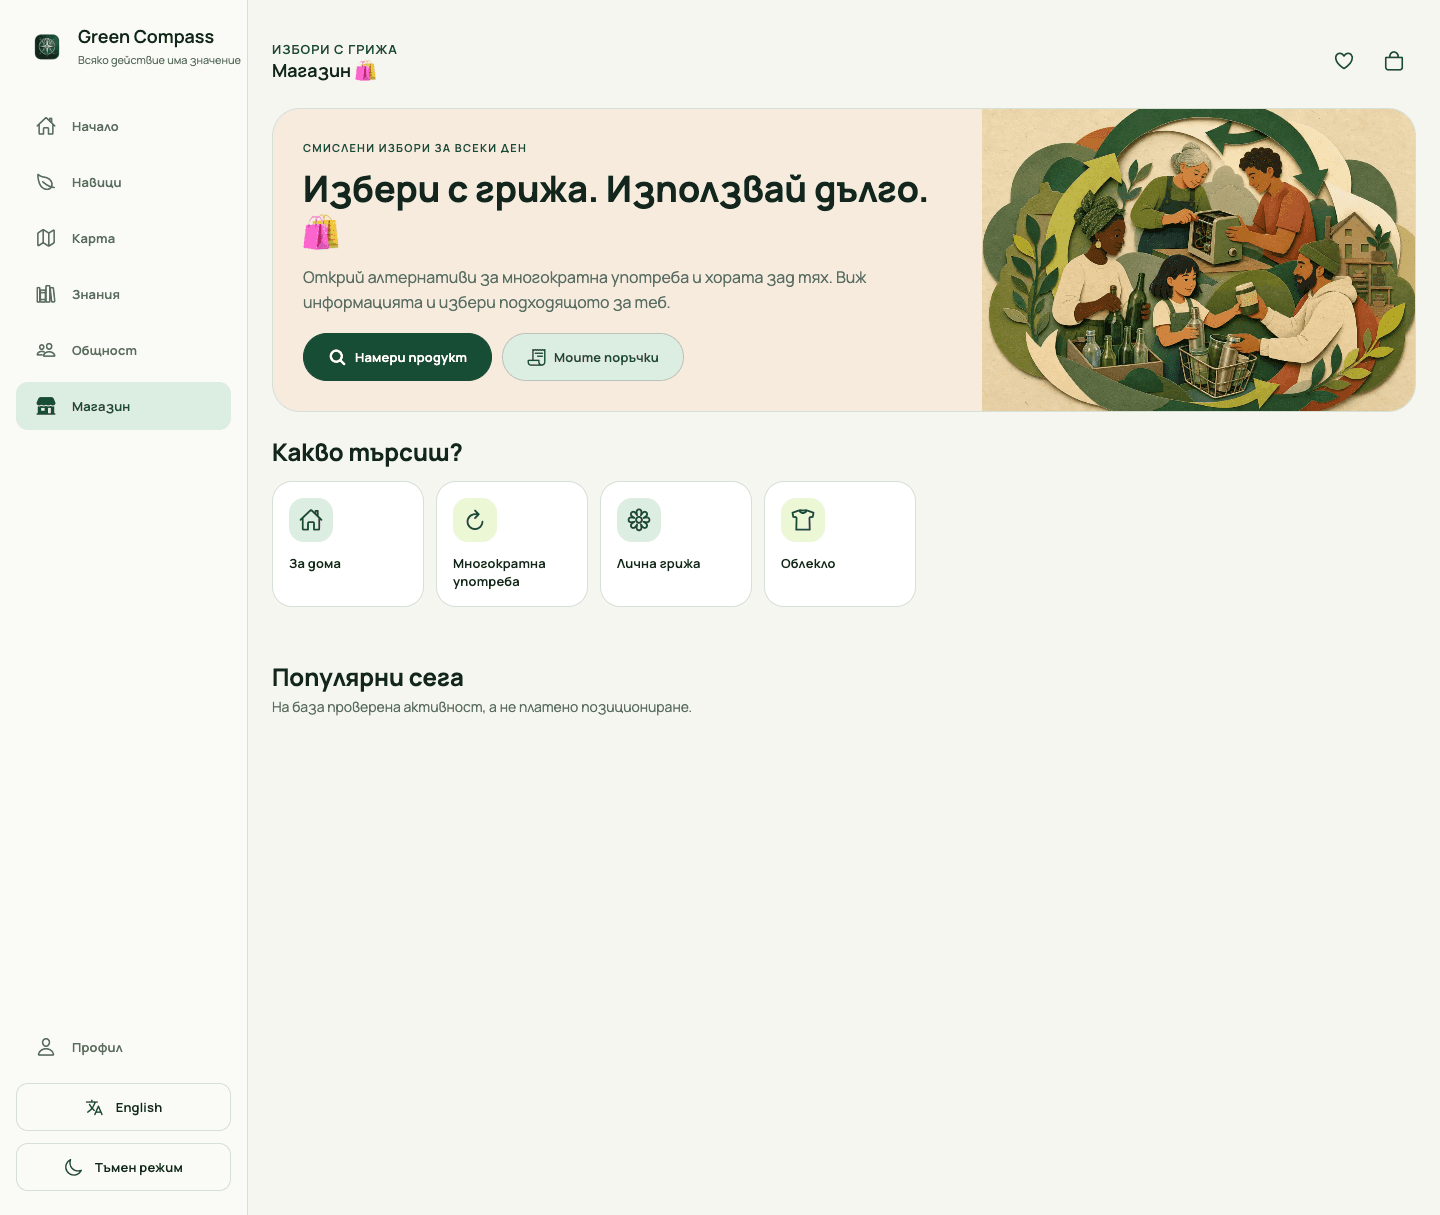Click the 'Какво търсиш?' heading
This screenshot has width=1440, height=1215.
[367, 453]
